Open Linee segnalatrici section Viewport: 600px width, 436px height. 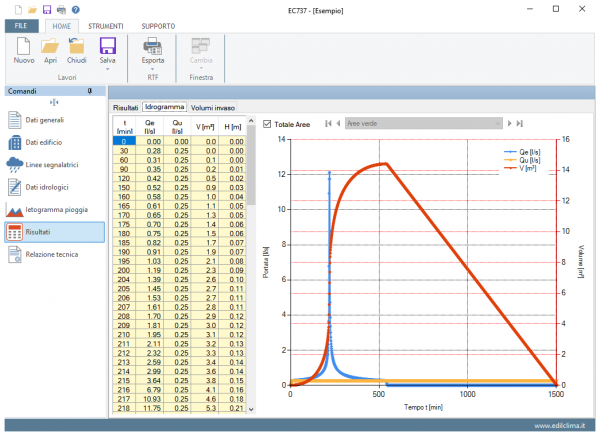tap(55, 165)
